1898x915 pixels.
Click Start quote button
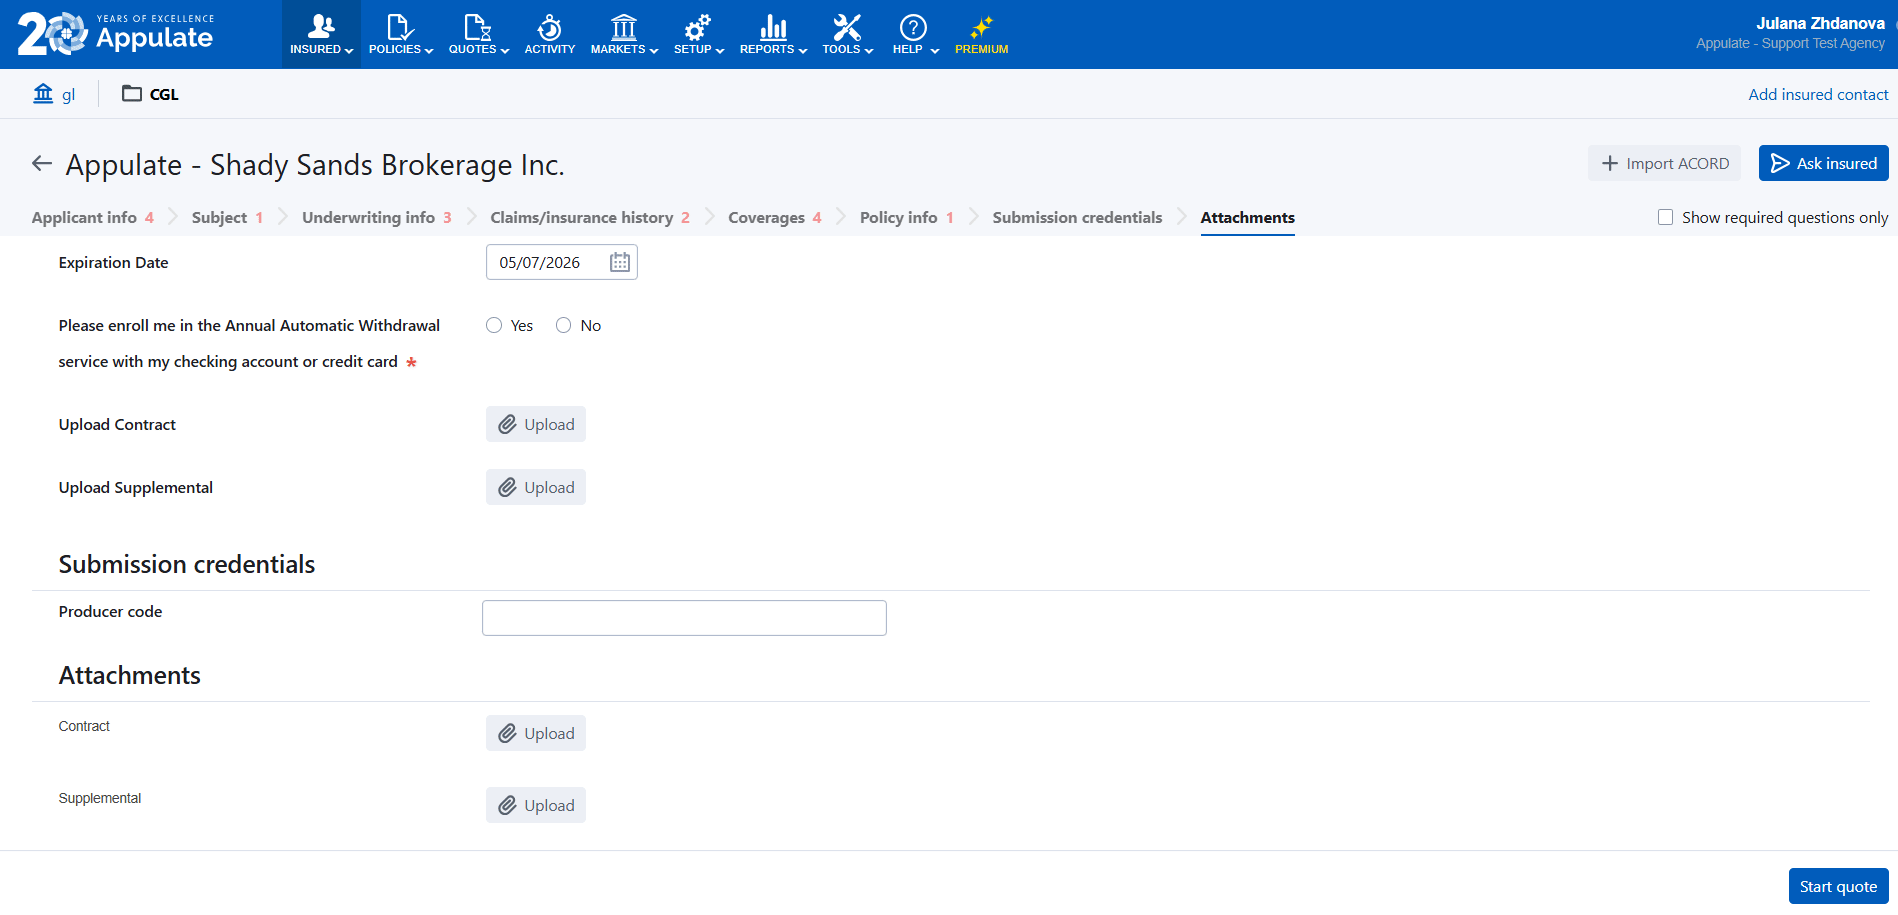[1838, 886]
